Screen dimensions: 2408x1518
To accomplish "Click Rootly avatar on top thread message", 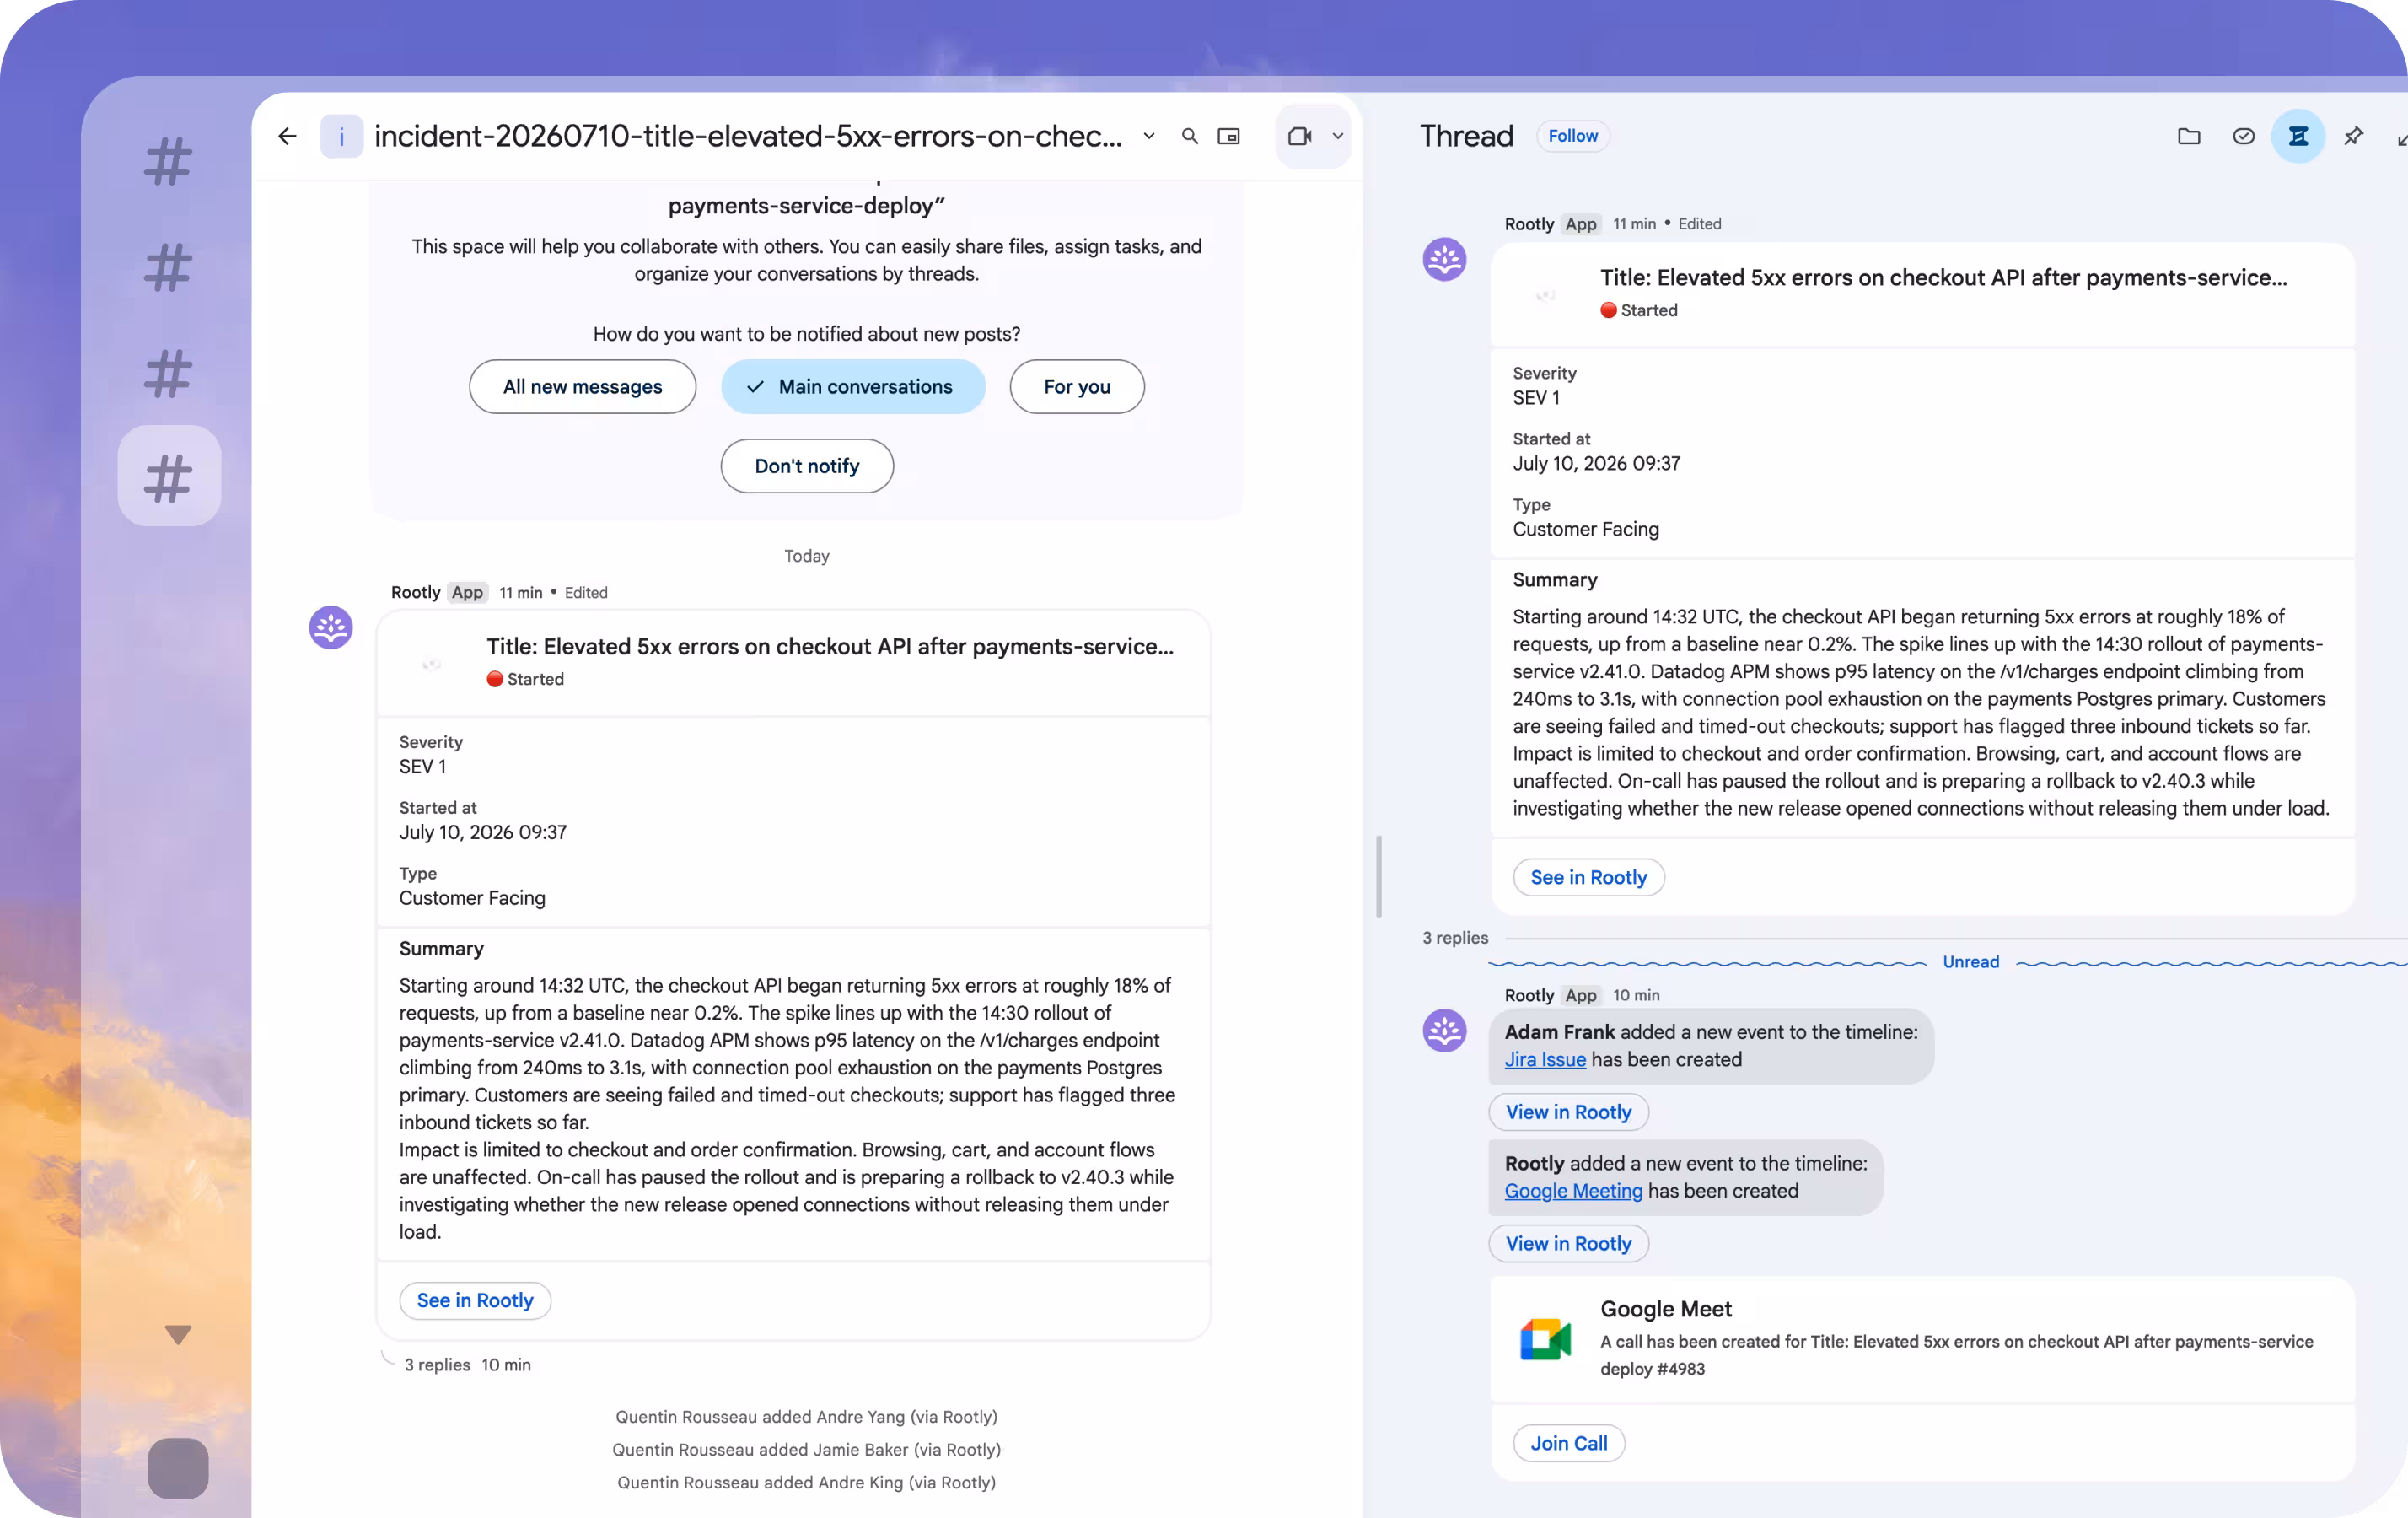I will (1444, 259).
